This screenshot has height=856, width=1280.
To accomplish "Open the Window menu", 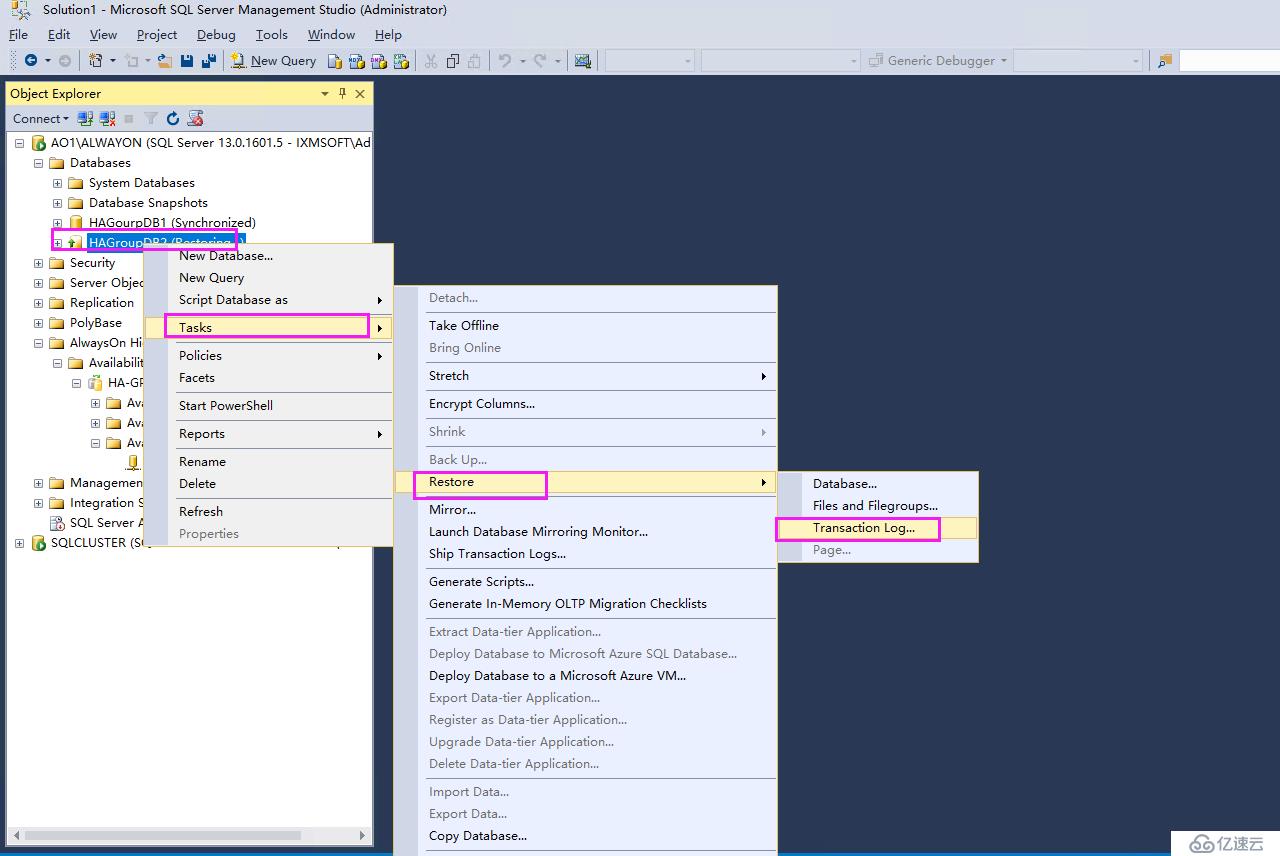I will [331, 34].
